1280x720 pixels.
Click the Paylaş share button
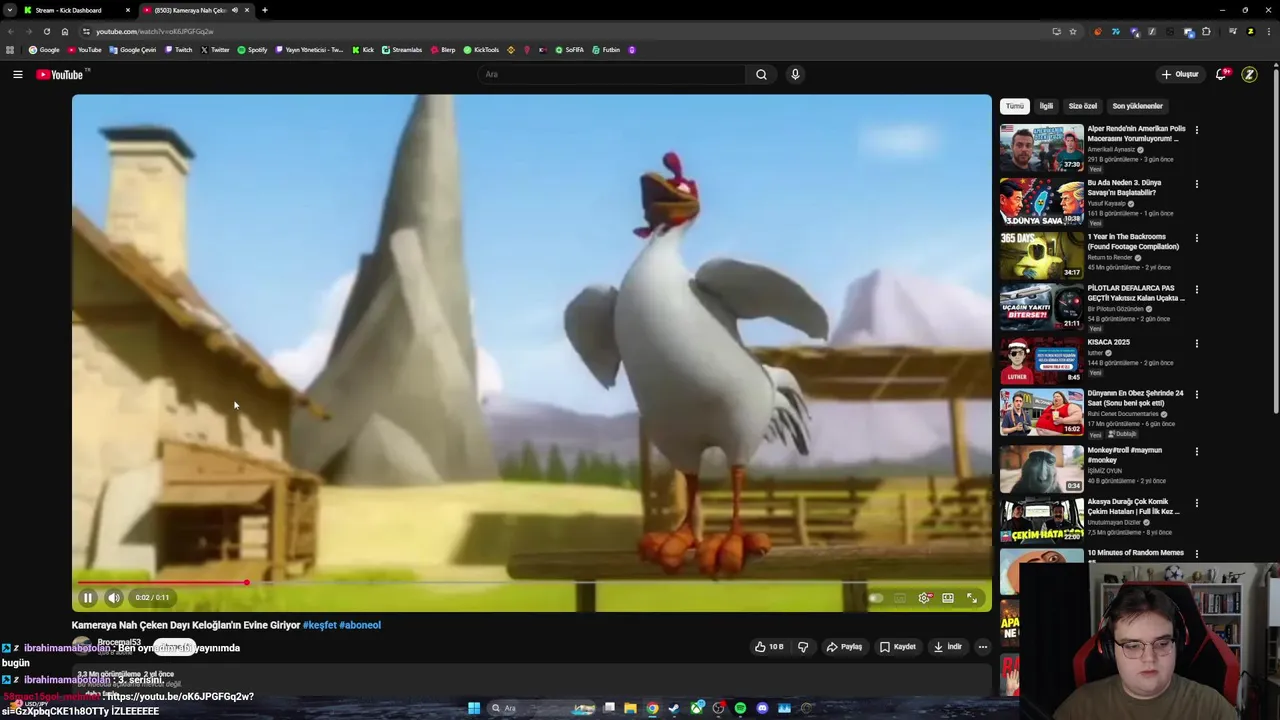(844, 647)
